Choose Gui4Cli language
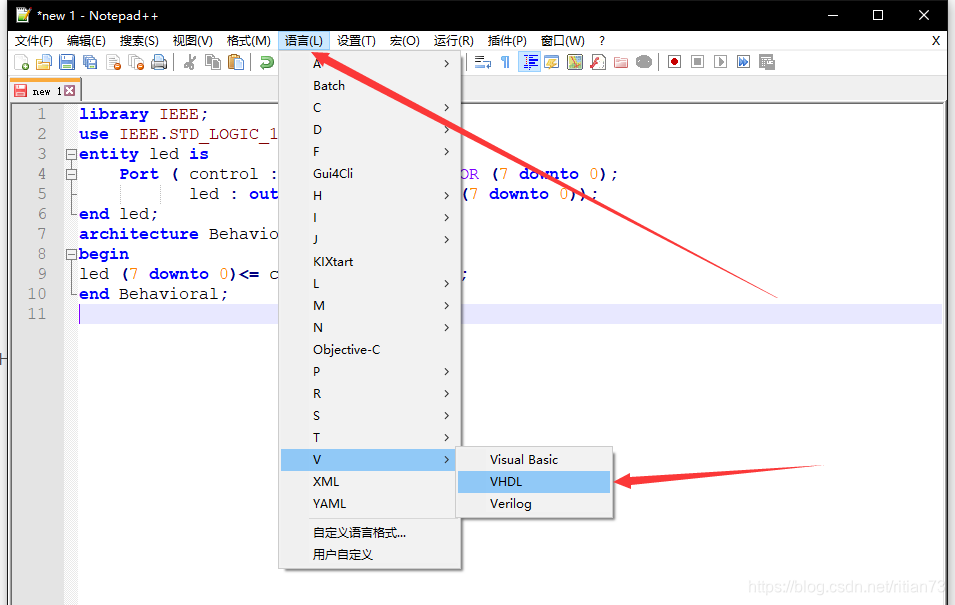 (x=370, y=174)
